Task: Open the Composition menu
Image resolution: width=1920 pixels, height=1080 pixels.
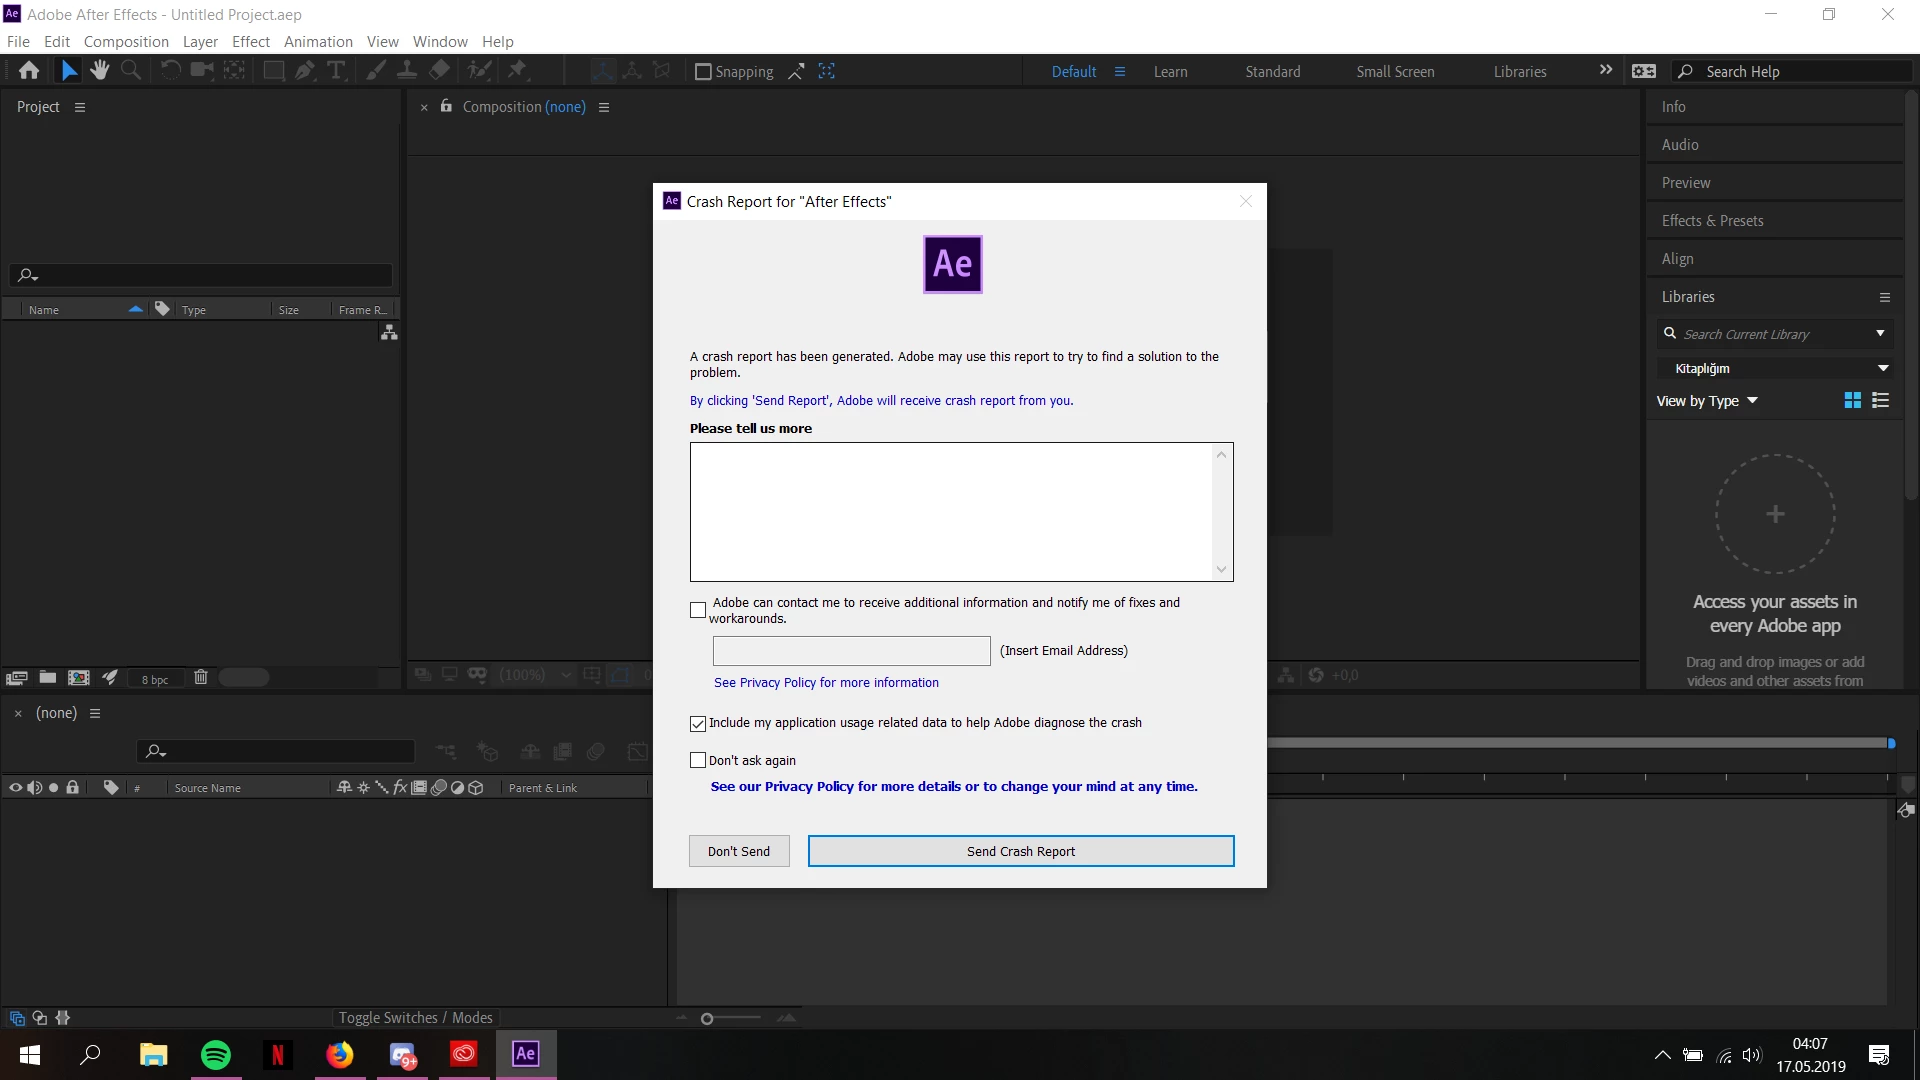Action: pyautogui.click(x=126, y=42)
